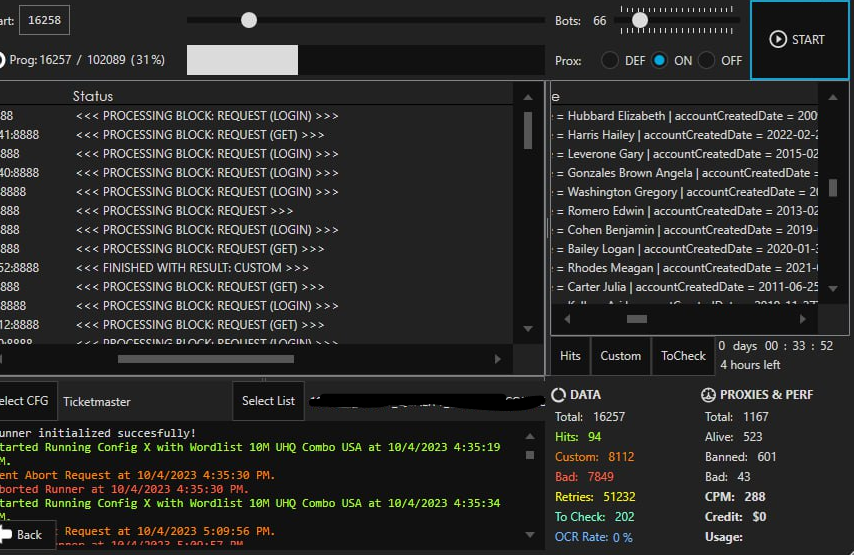Click the results list scroll-left arrow
Viewport: 854px width, 555px height.
(x=567, y=319)
